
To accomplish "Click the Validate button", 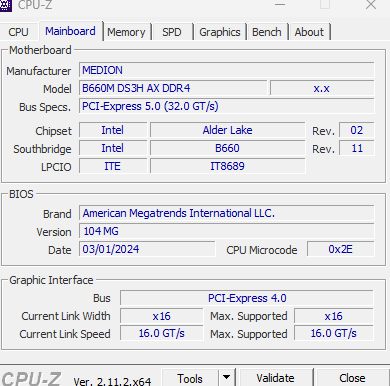I will click(275, 378).
